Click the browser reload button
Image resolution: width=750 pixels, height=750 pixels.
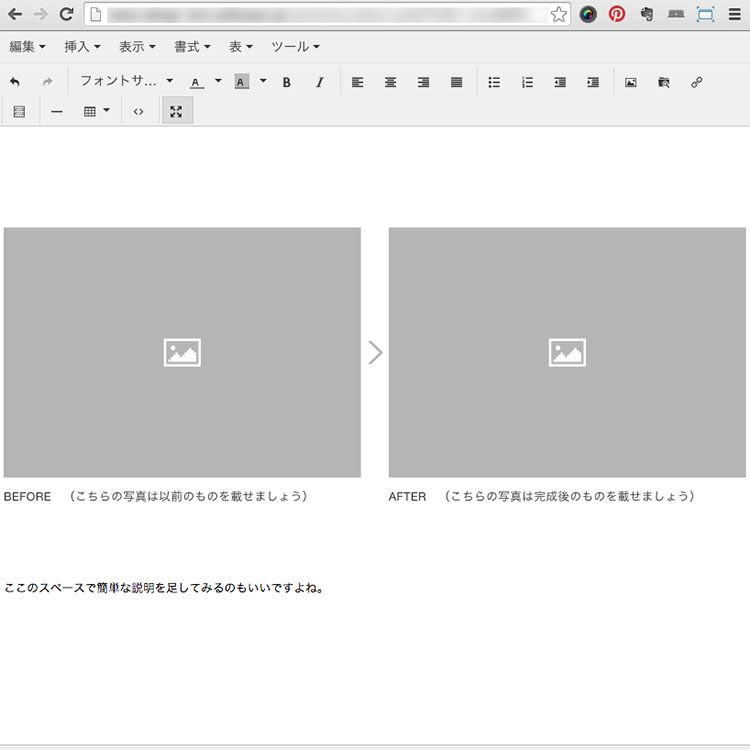(x=67, y=14)
